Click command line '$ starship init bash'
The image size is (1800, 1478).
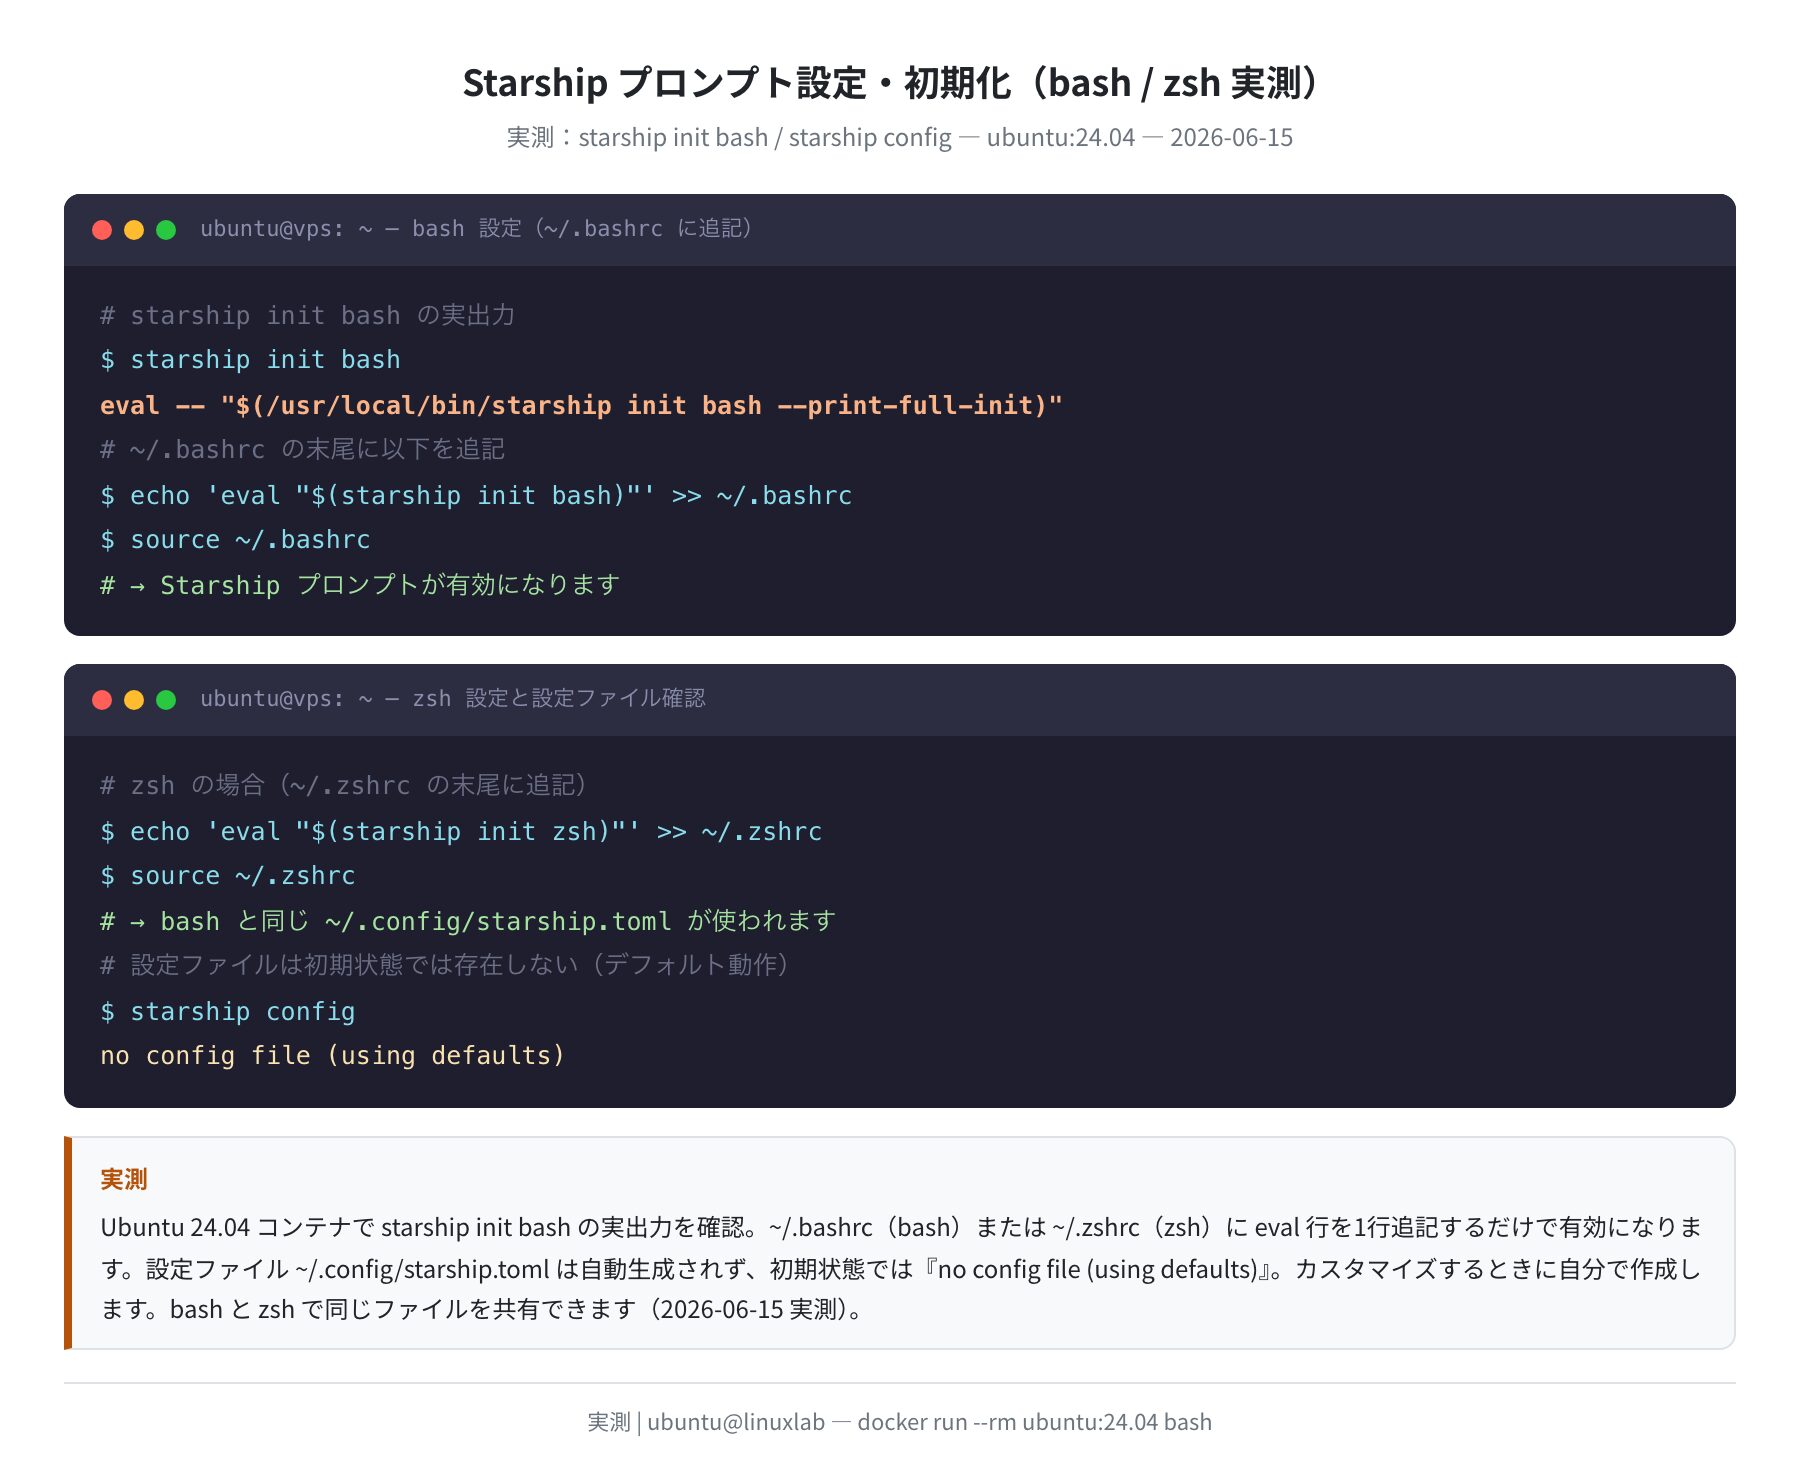[x=250, y=360]
